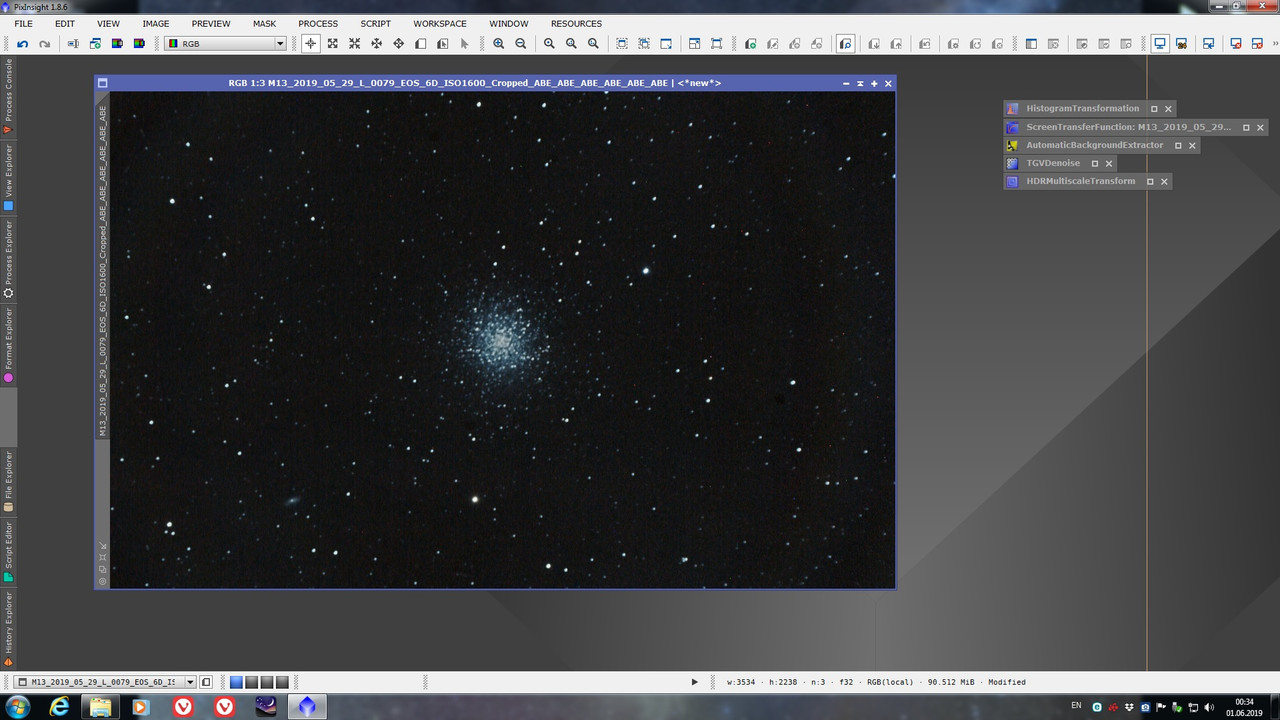Close the TGVDenoise process icon
This screenshot has width=1280, height=720.
[x=1109, y=163]
